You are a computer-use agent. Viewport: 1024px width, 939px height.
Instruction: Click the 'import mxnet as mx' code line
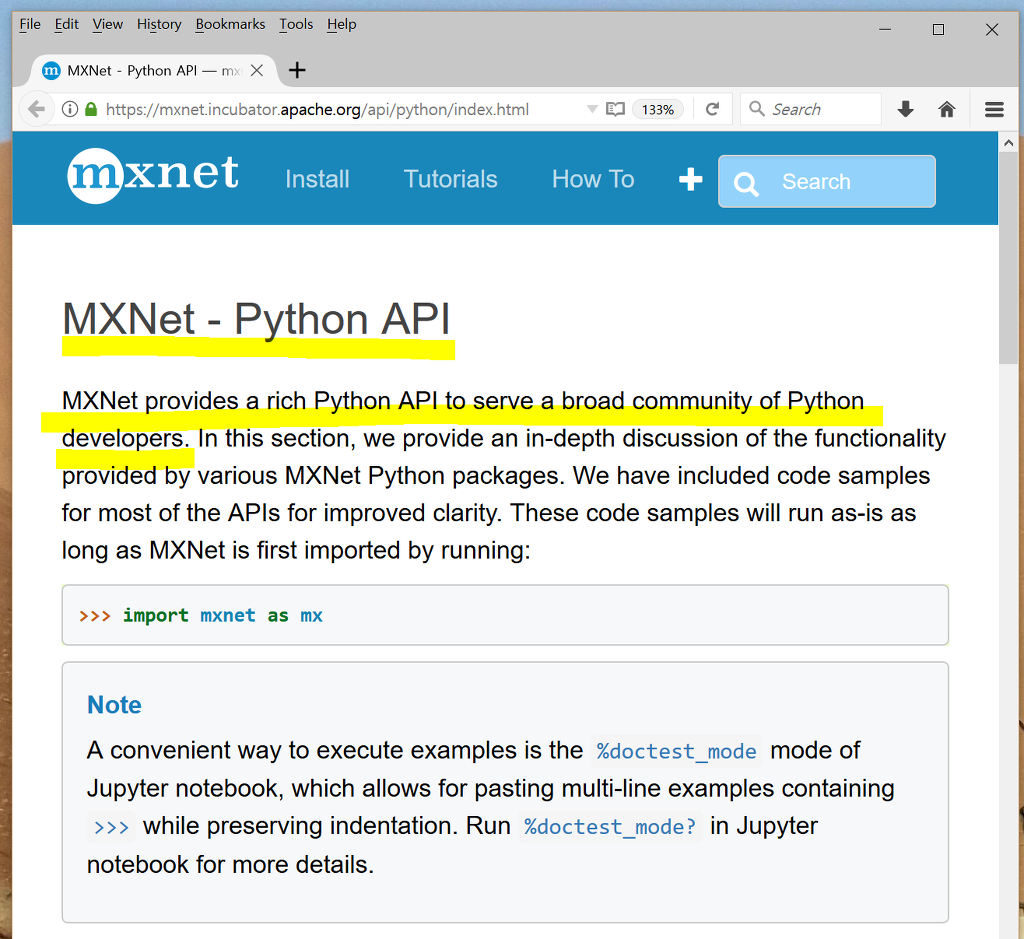click(200, 616)
